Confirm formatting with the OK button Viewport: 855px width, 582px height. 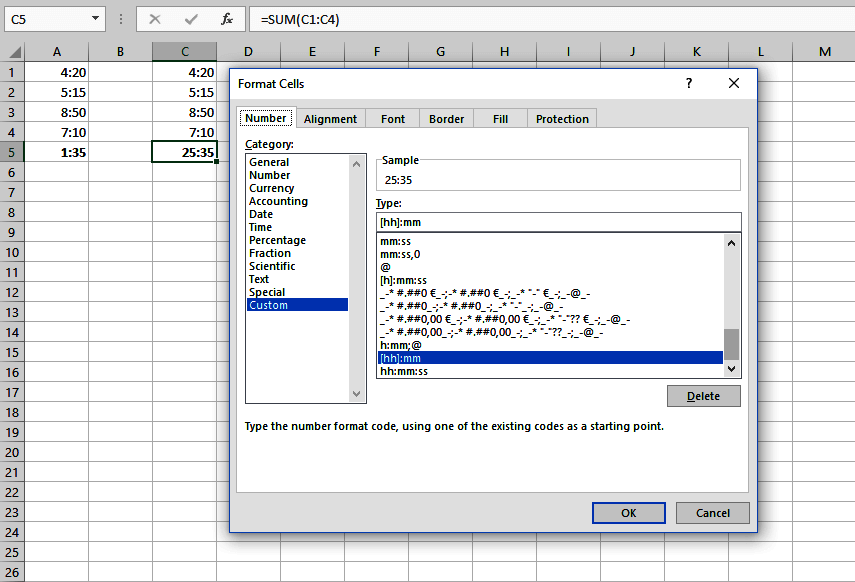(628, 512)
